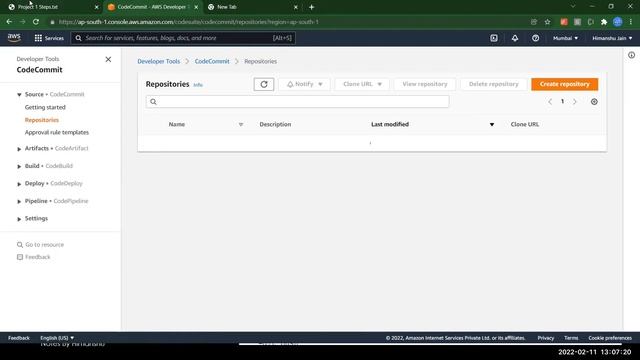The width and height of the screenshot is (640, 360).
Task: Open the info panel icon at right edge
Action: [631, 55]
